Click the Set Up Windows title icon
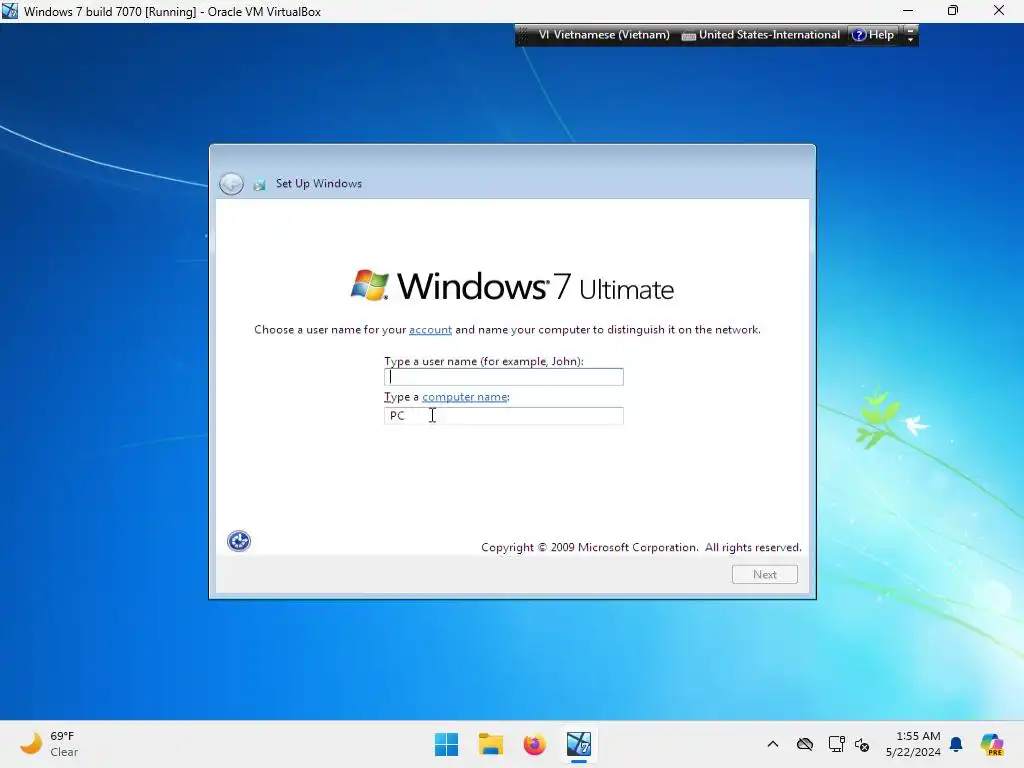 coord(260,184)
